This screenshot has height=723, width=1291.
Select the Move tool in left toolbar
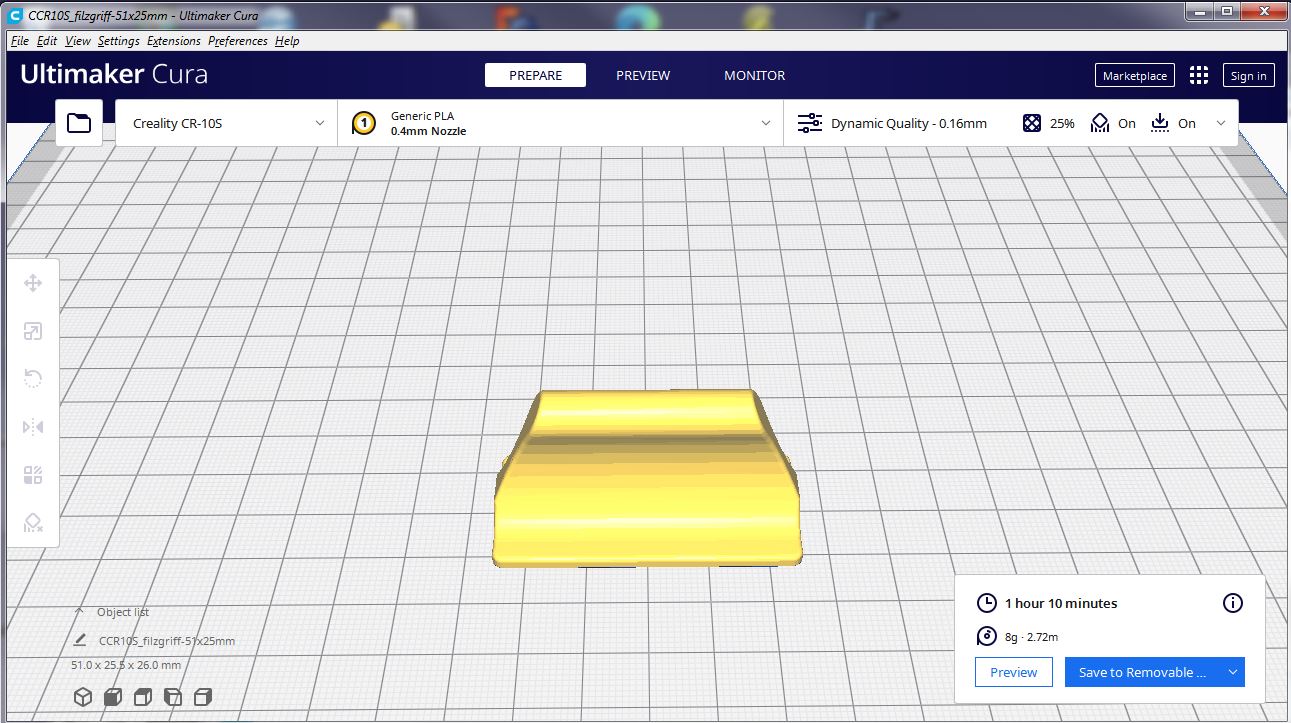[33, 283]
